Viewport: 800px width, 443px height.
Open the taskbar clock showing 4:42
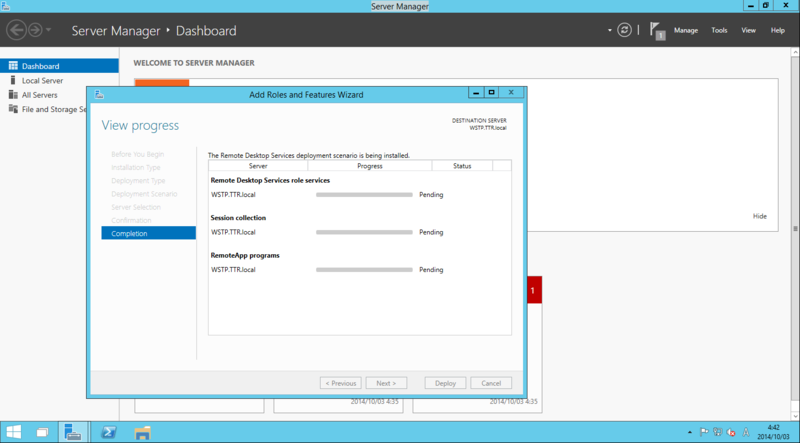pyautogui.click(x=773, y=432)
